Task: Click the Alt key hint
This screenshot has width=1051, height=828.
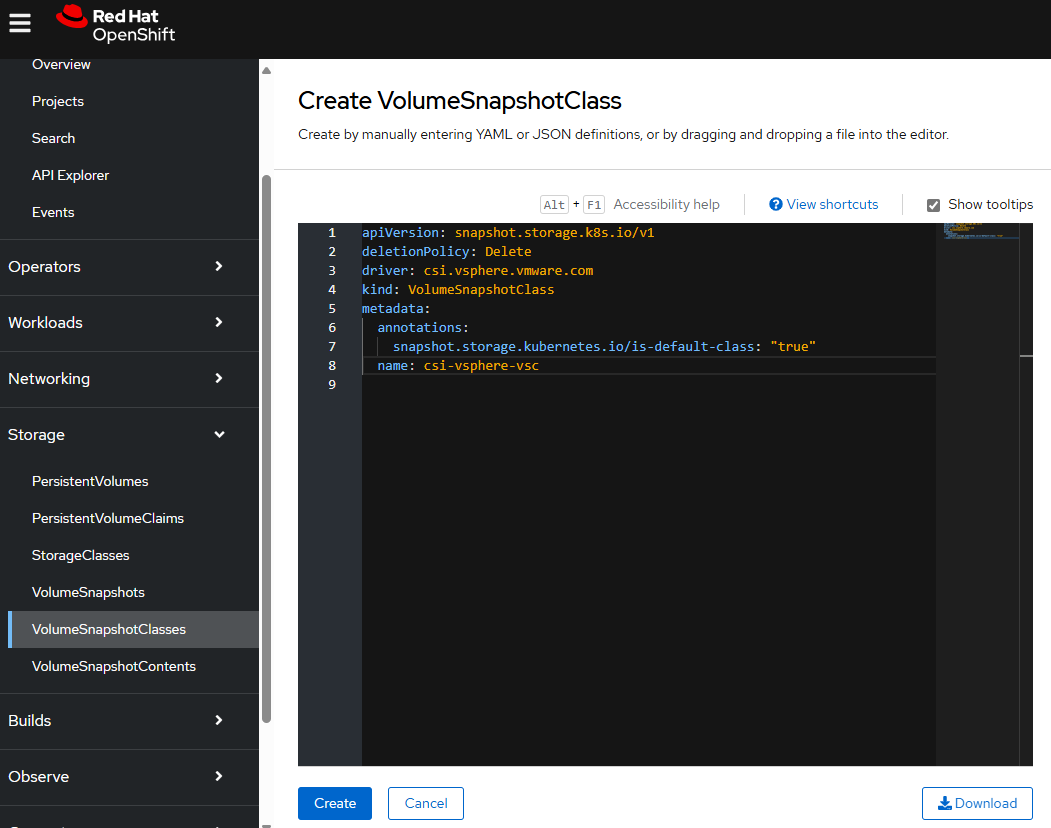Action: 554,204
